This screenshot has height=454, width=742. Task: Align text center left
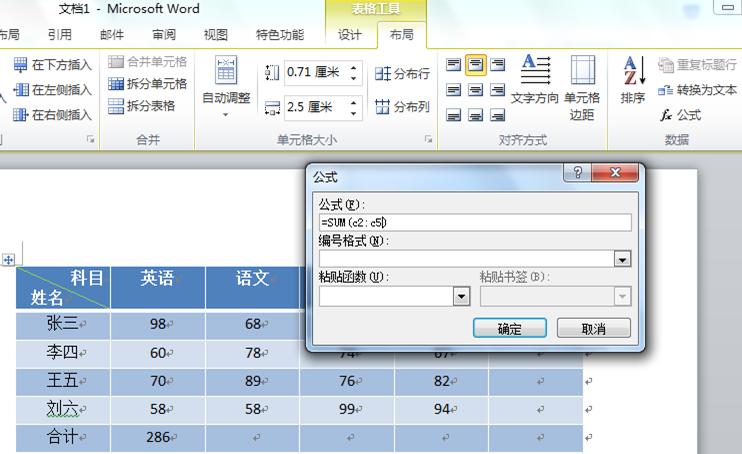pyautogui.click(x=453, y=89)
